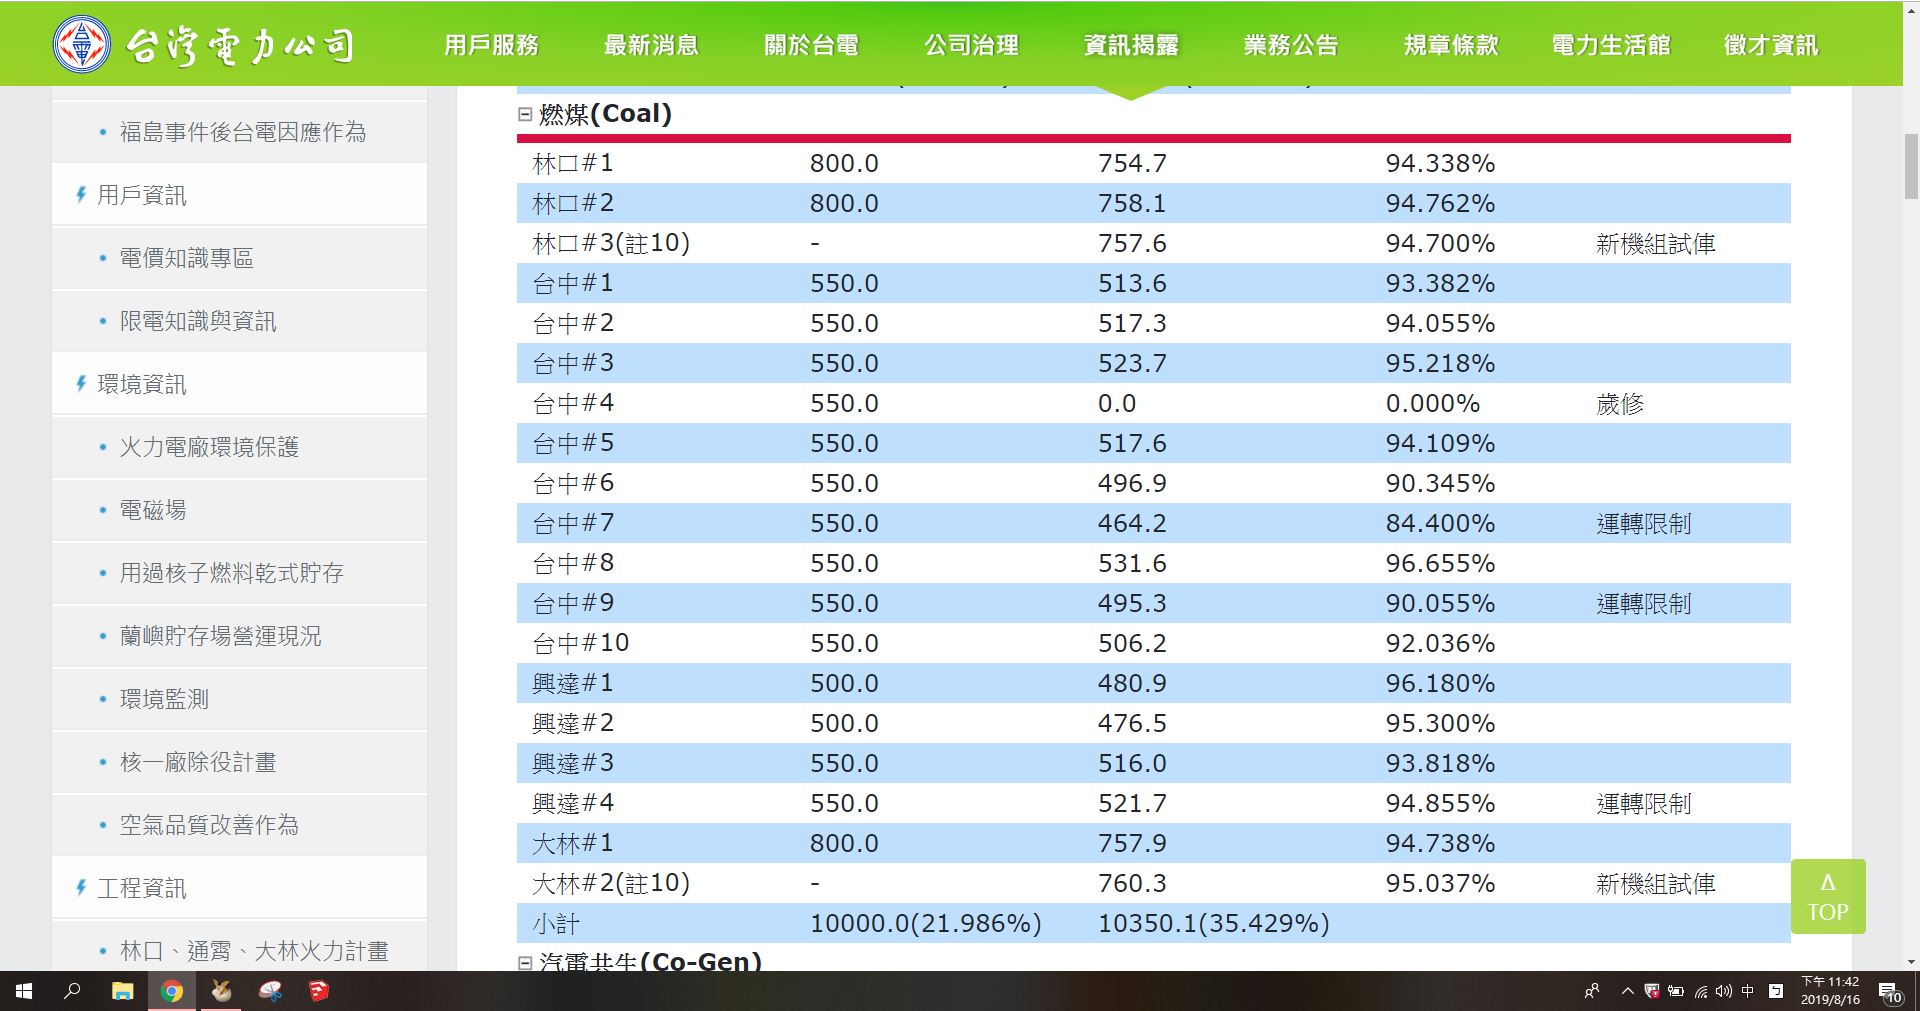Viewport: 1920px width, 1011px height.
Task: Select the 用戶資訊 sidebar heading
Action: tap(141, 195)
